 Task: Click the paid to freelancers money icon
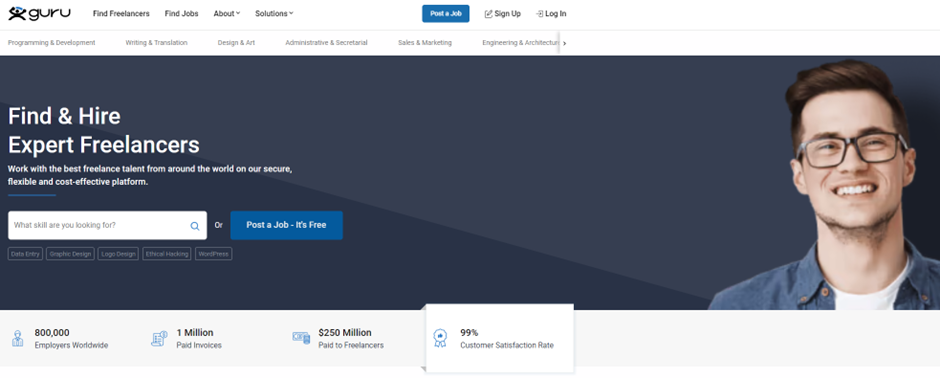301,338
